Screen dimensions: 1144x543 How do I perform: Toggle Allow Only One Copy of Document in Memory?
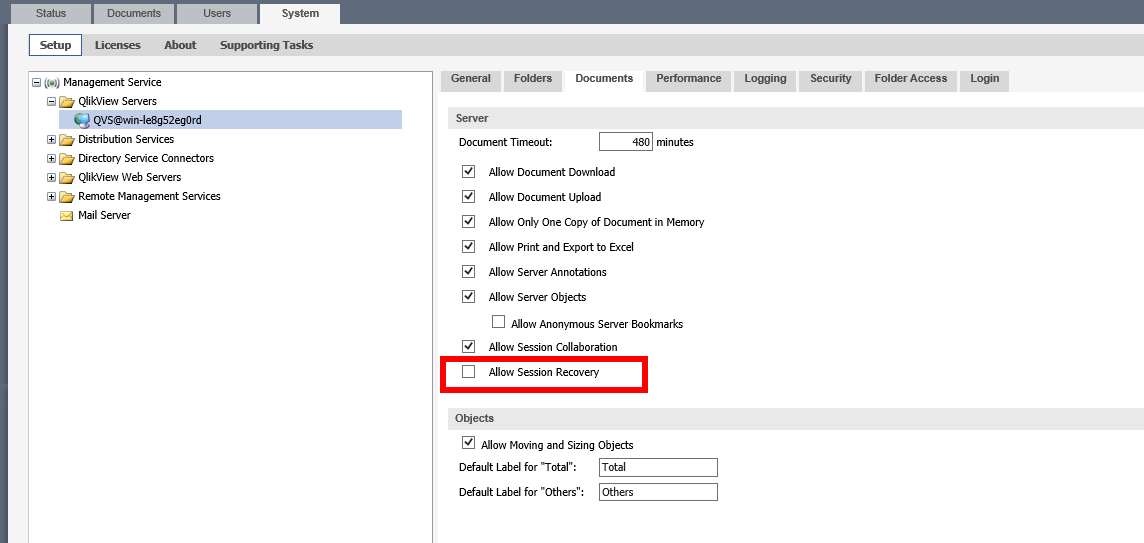pyautogui.click(x=468, y=222)
